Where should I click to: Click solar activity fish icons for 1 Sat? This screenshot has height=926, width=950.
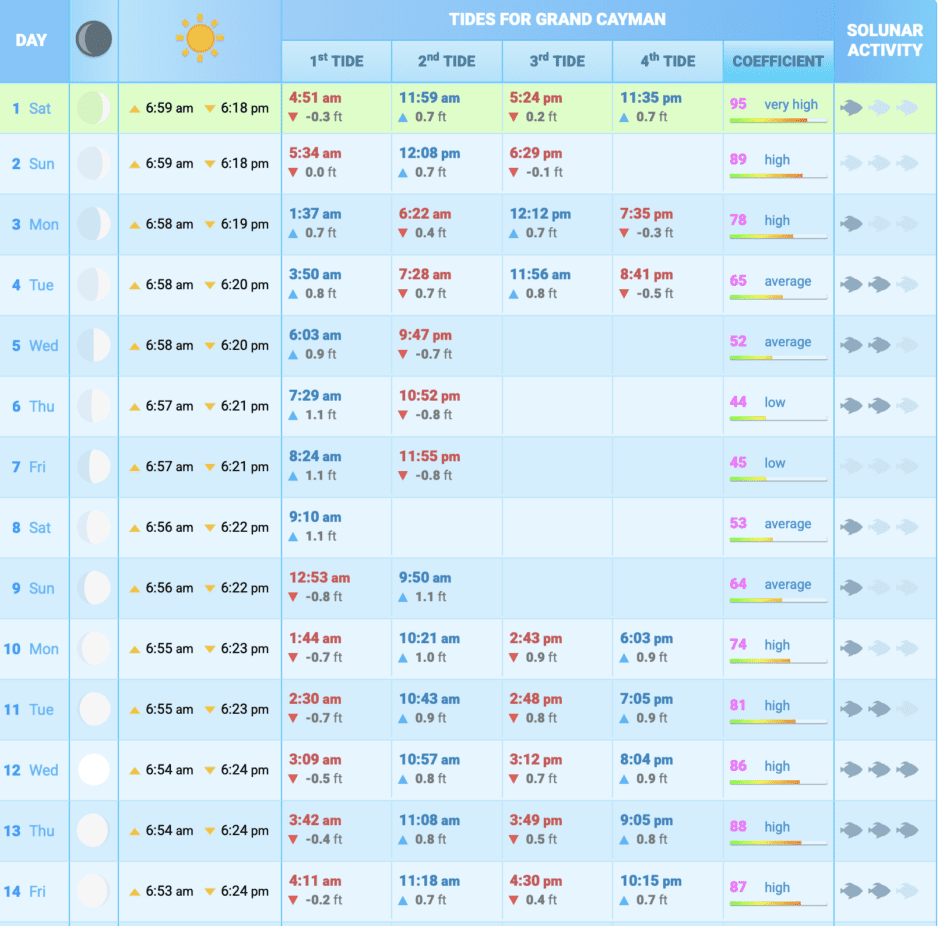878,108
